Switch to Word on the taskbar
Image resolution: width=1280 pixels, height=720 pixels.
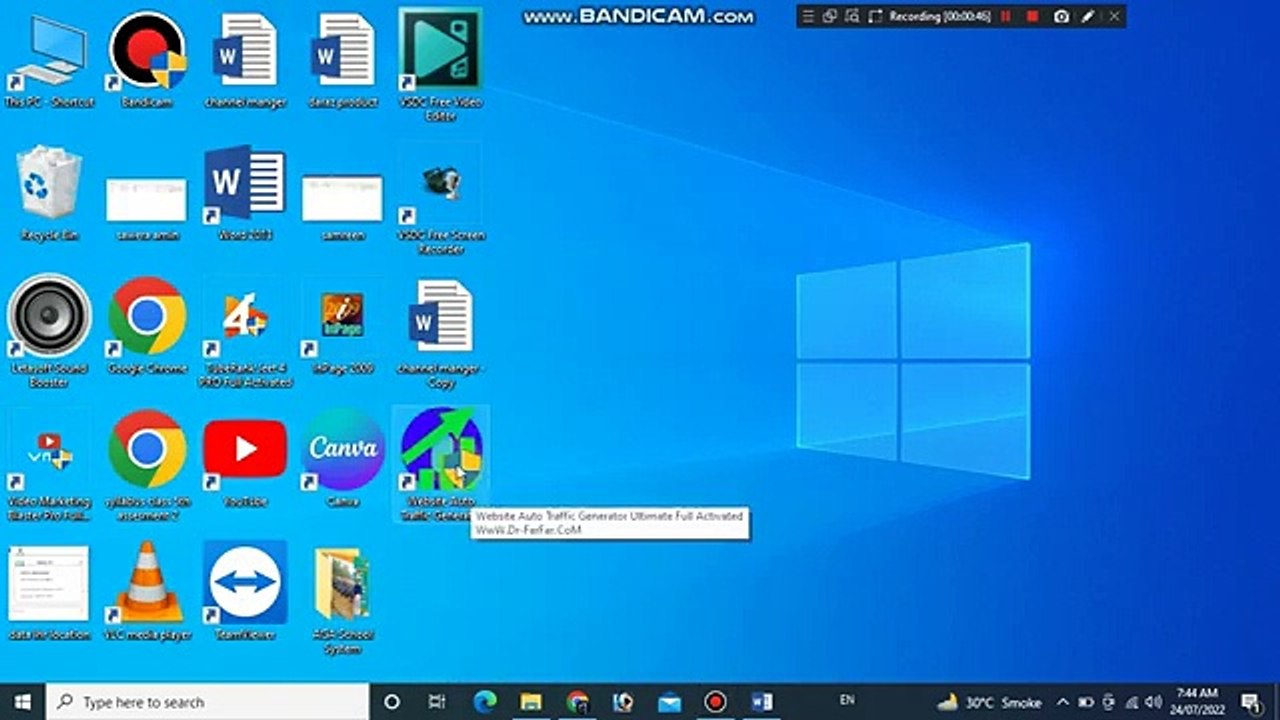point(761,702)
